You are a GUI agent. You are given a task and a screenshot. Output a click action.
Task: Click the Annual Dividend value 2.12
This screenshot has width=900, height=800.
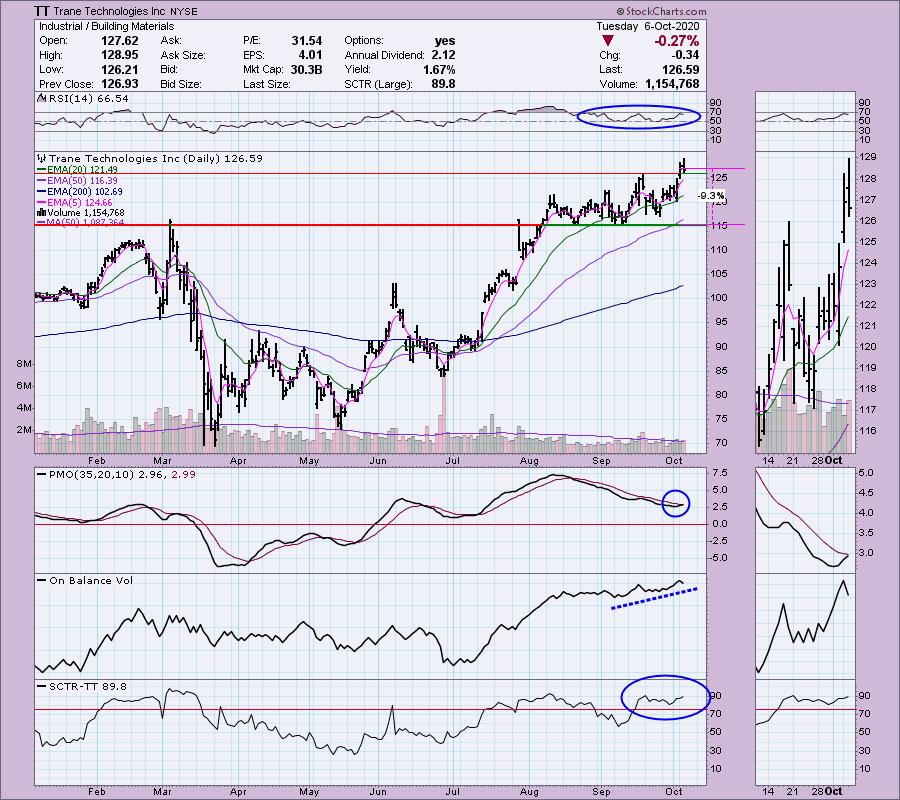[443, 55]
